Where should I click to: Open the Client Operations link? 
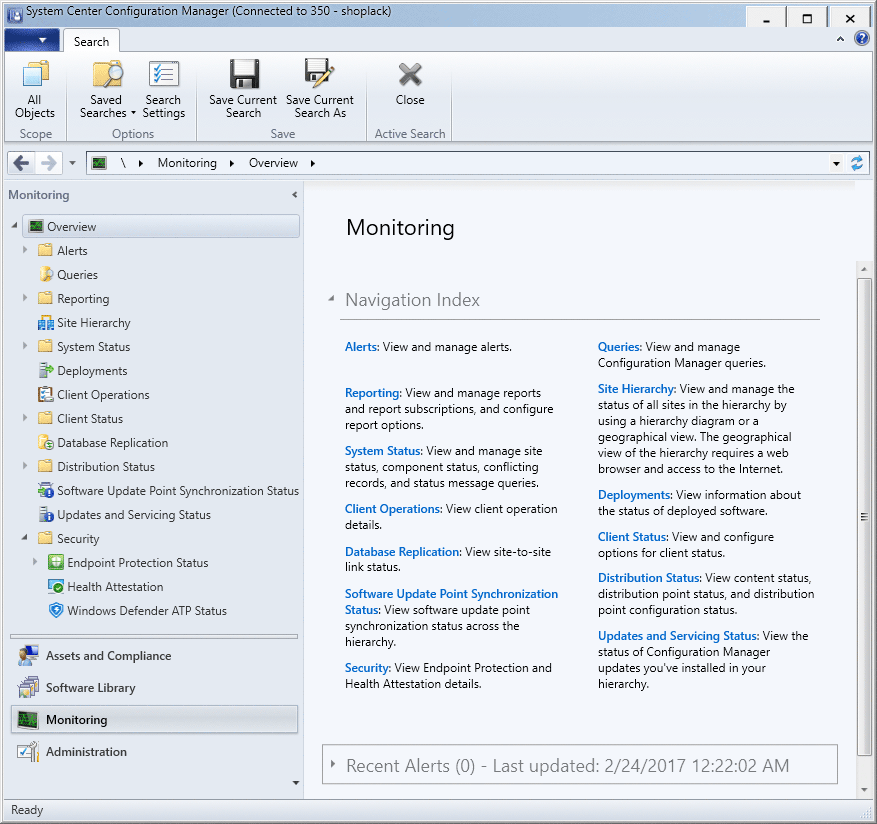(x=393, y=509)
